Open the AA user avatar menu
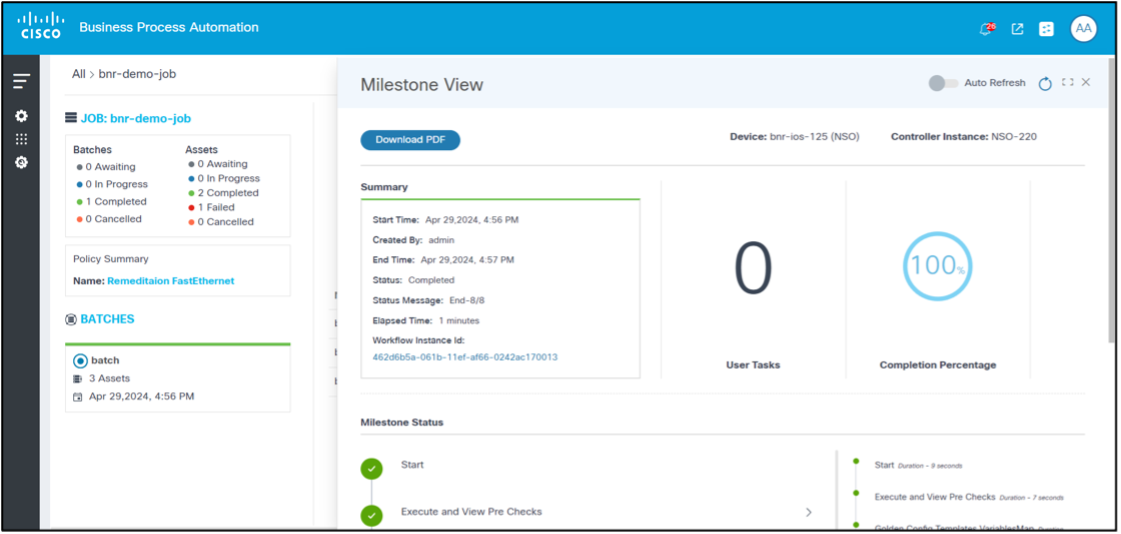 tap(1083, 29)
